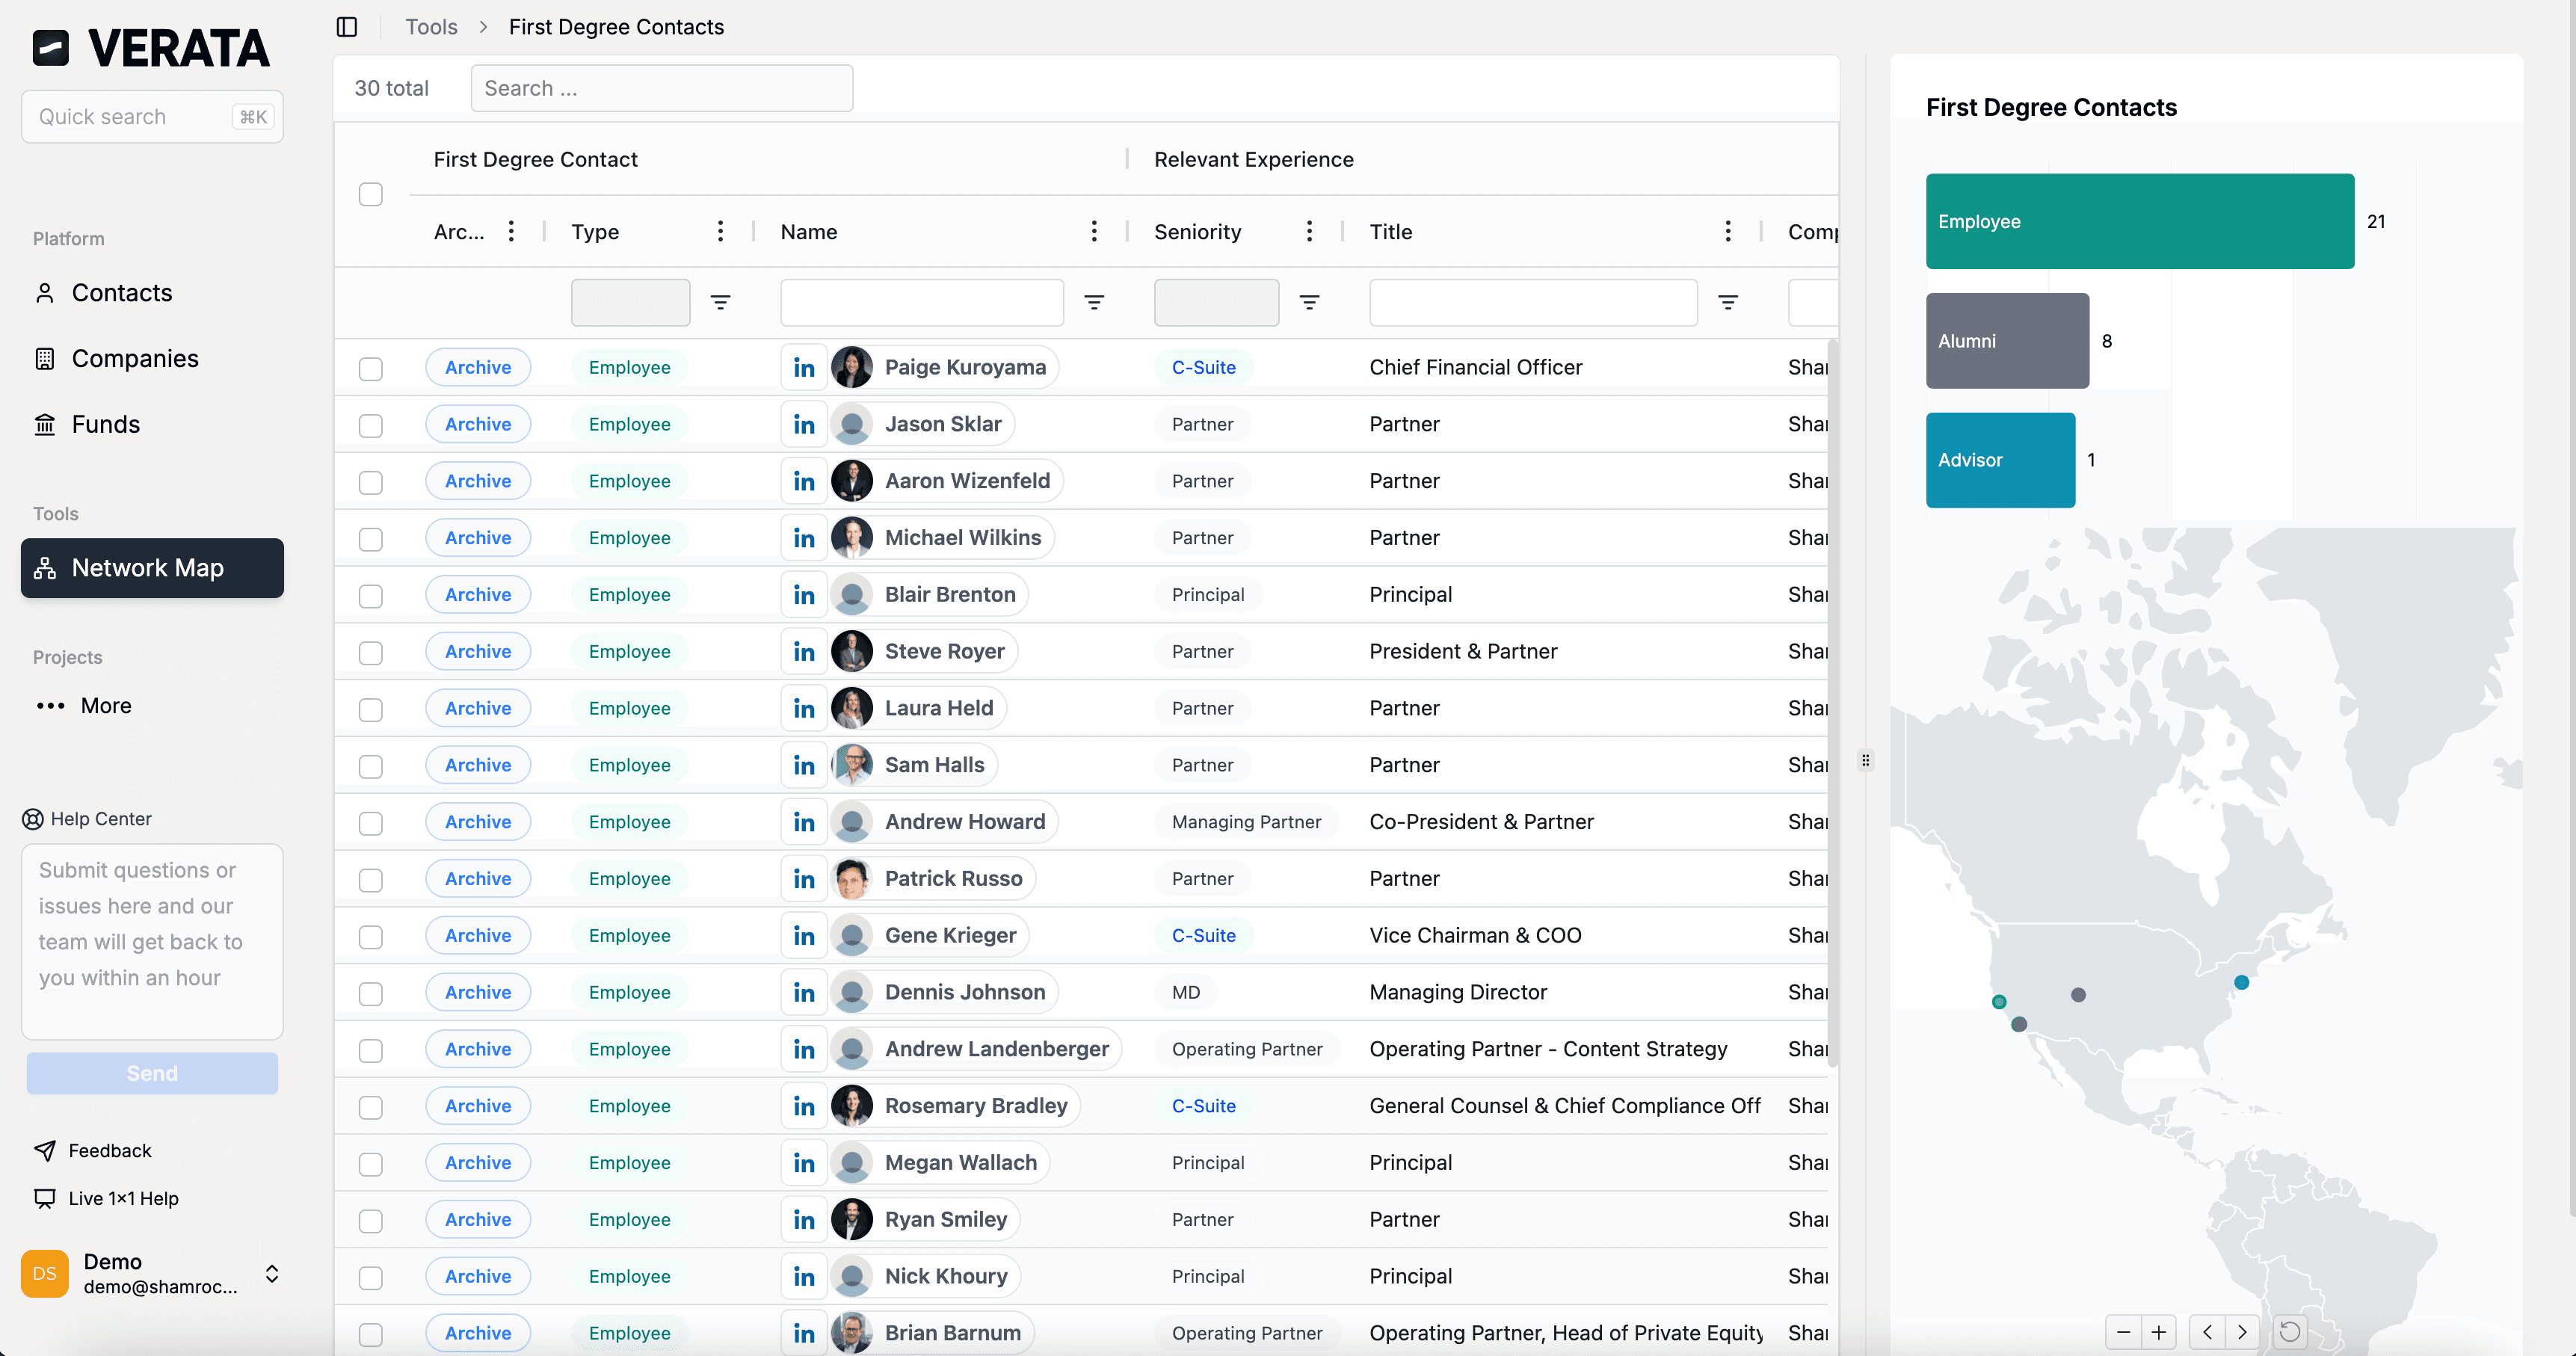Collapse the sidebar using the panel toggle
The image size is (2576, 1356).
pyautogui.click(x=347, y=27)
